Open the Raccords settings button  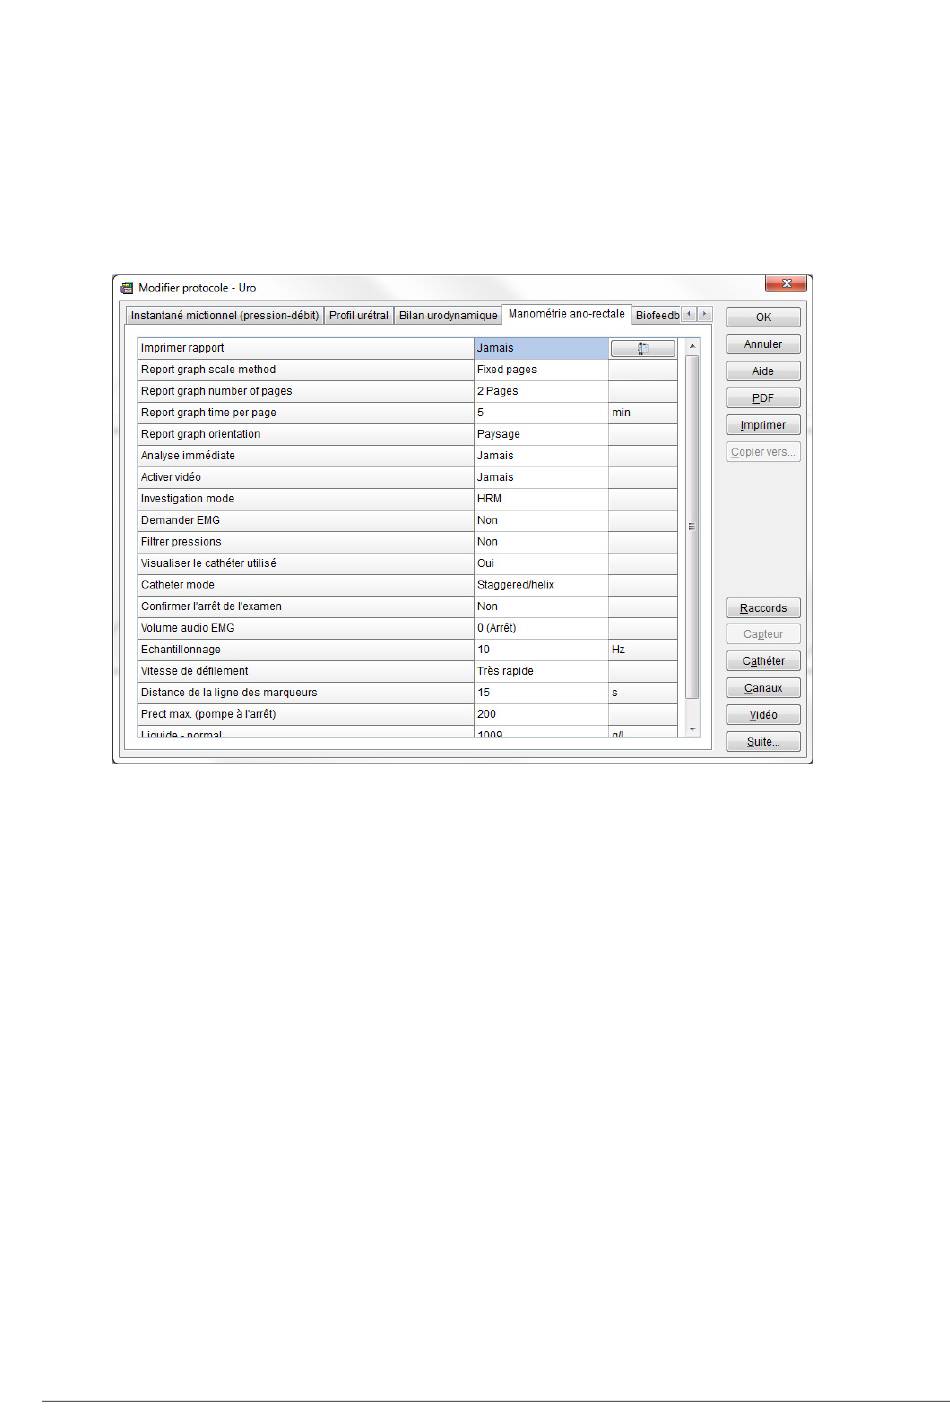tap(763, 608)
